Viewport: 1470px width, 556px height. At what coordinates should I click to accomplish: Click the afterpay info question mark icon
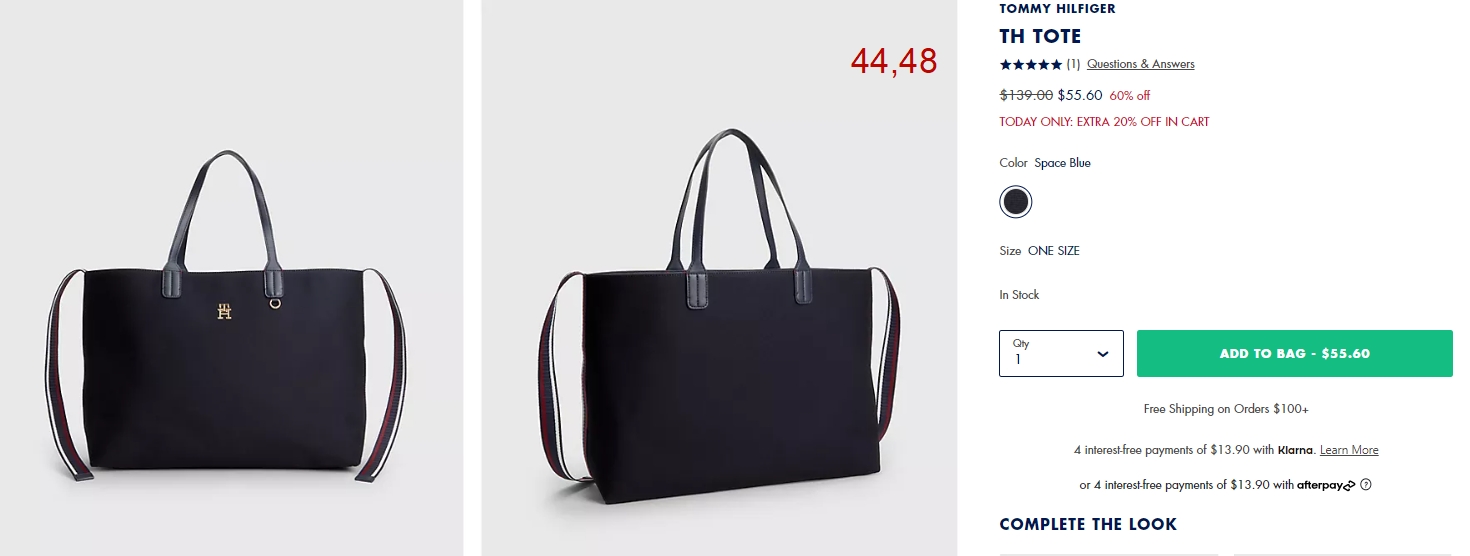[x=1366, y=485]
